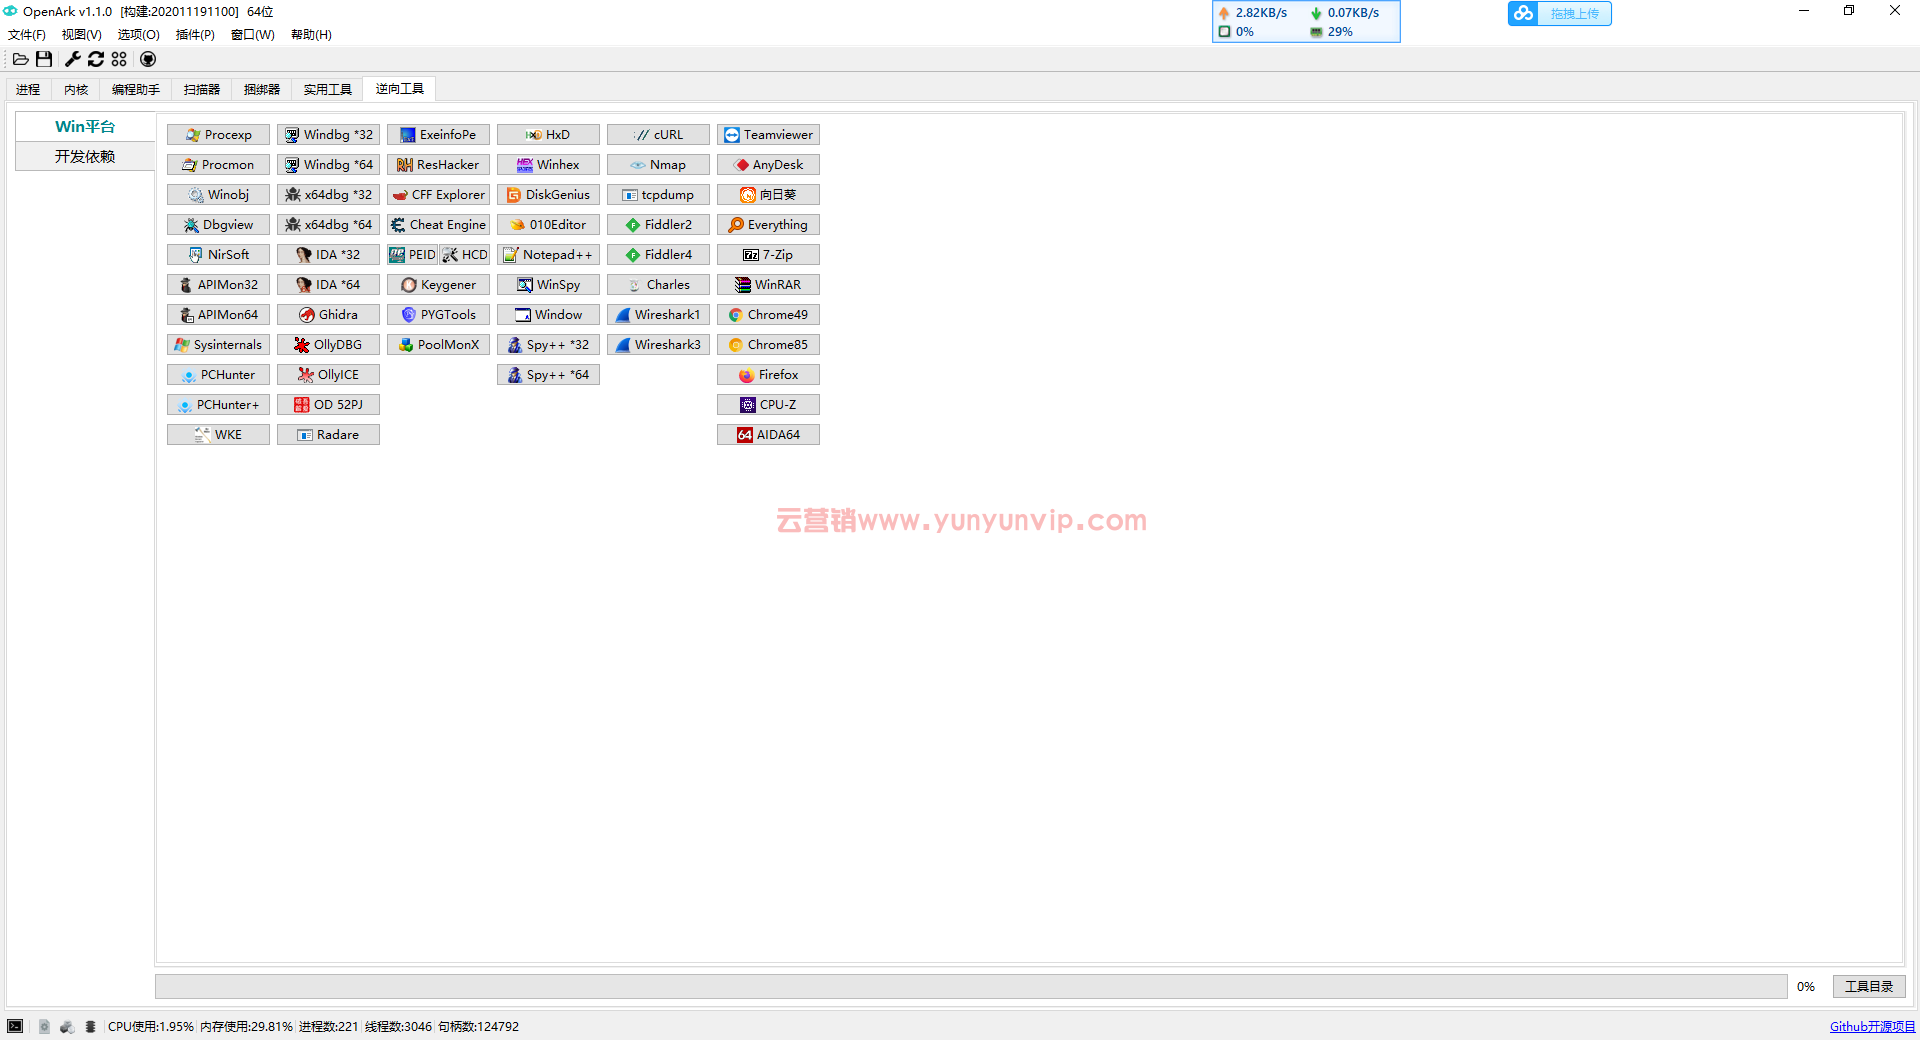Image resolution: width=1920 pixels, height=1040 pixels.
Task: Launch 010Editor
Action: point(548,225)
